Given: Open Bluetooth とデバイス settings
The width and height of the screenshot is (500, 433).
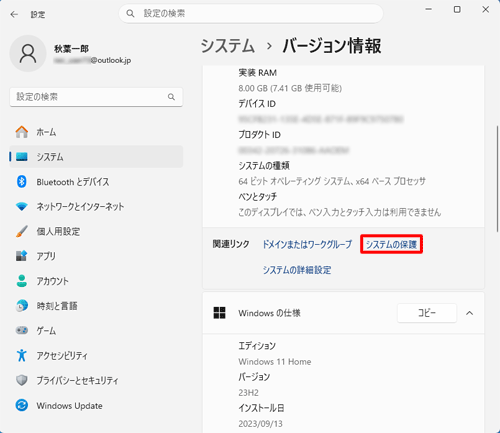Looking at the screenshot, I should coord(96,182).
